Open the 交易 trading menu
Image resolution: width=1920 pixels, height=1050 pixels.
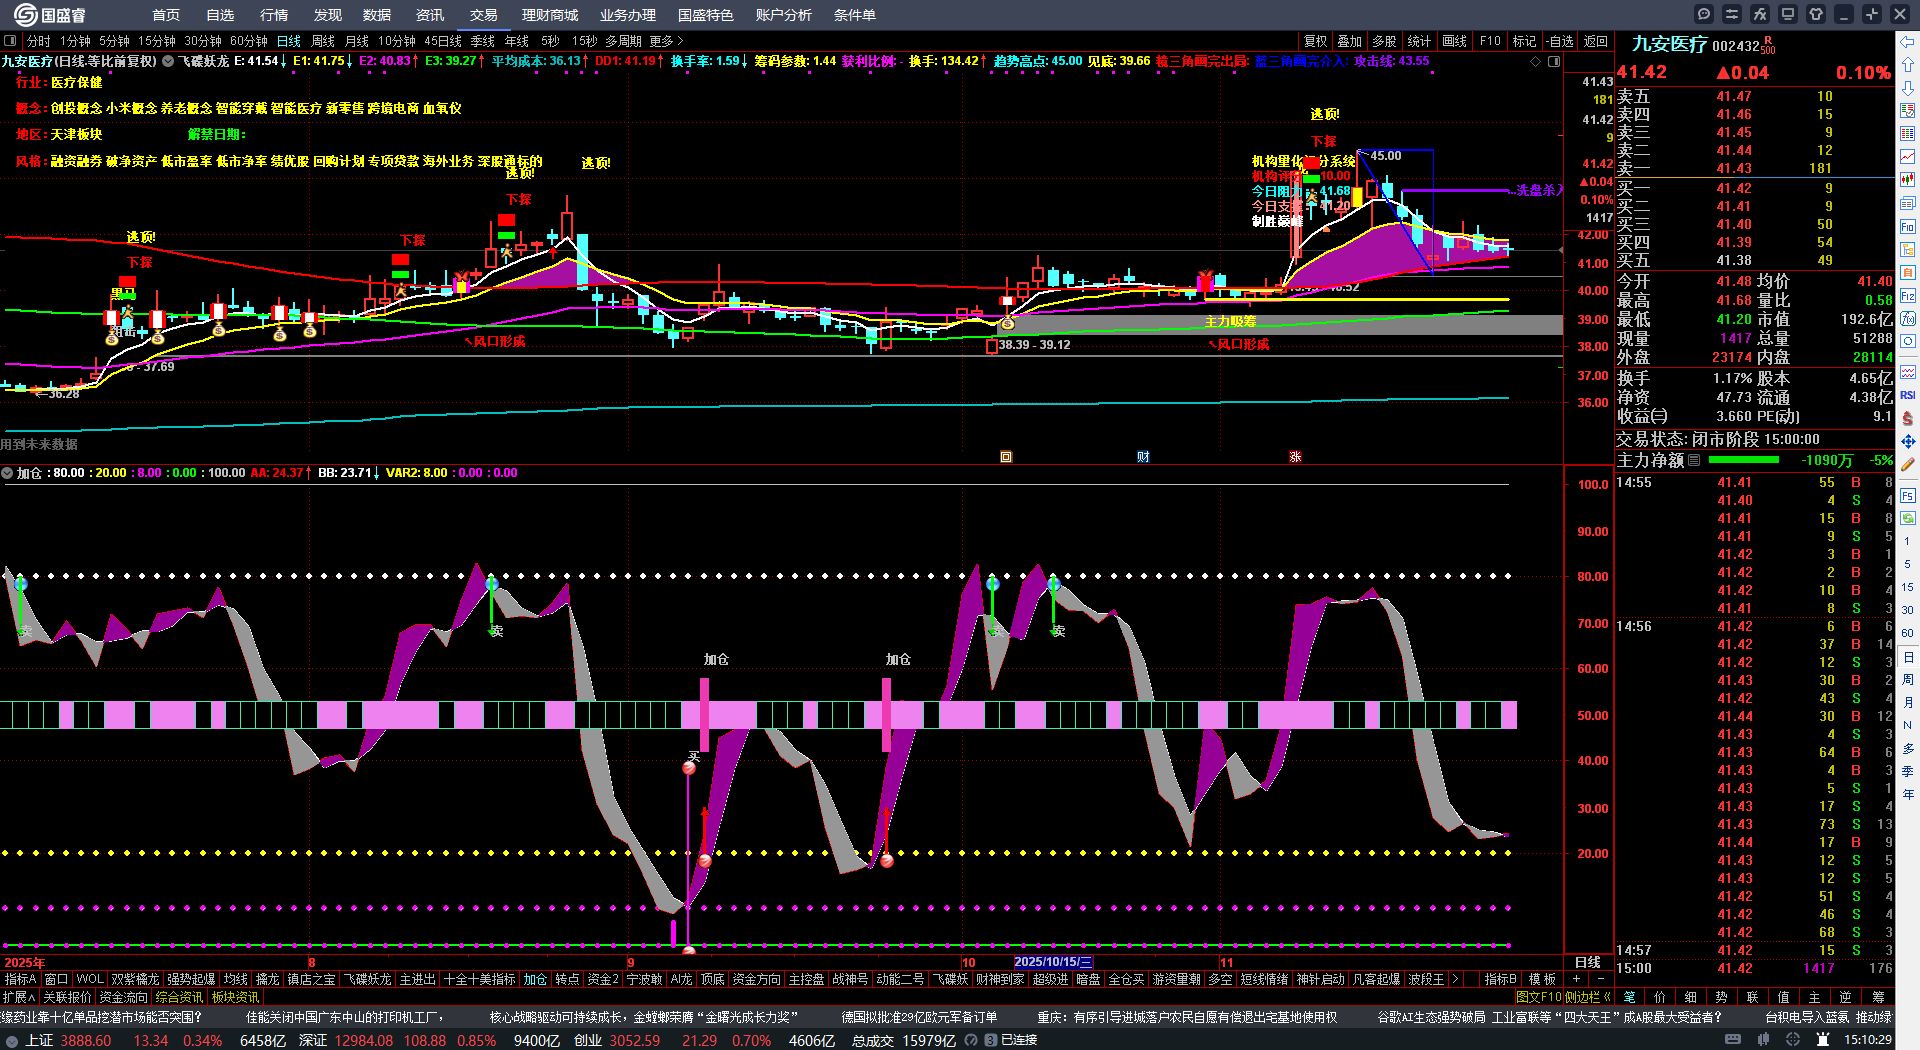484,15
